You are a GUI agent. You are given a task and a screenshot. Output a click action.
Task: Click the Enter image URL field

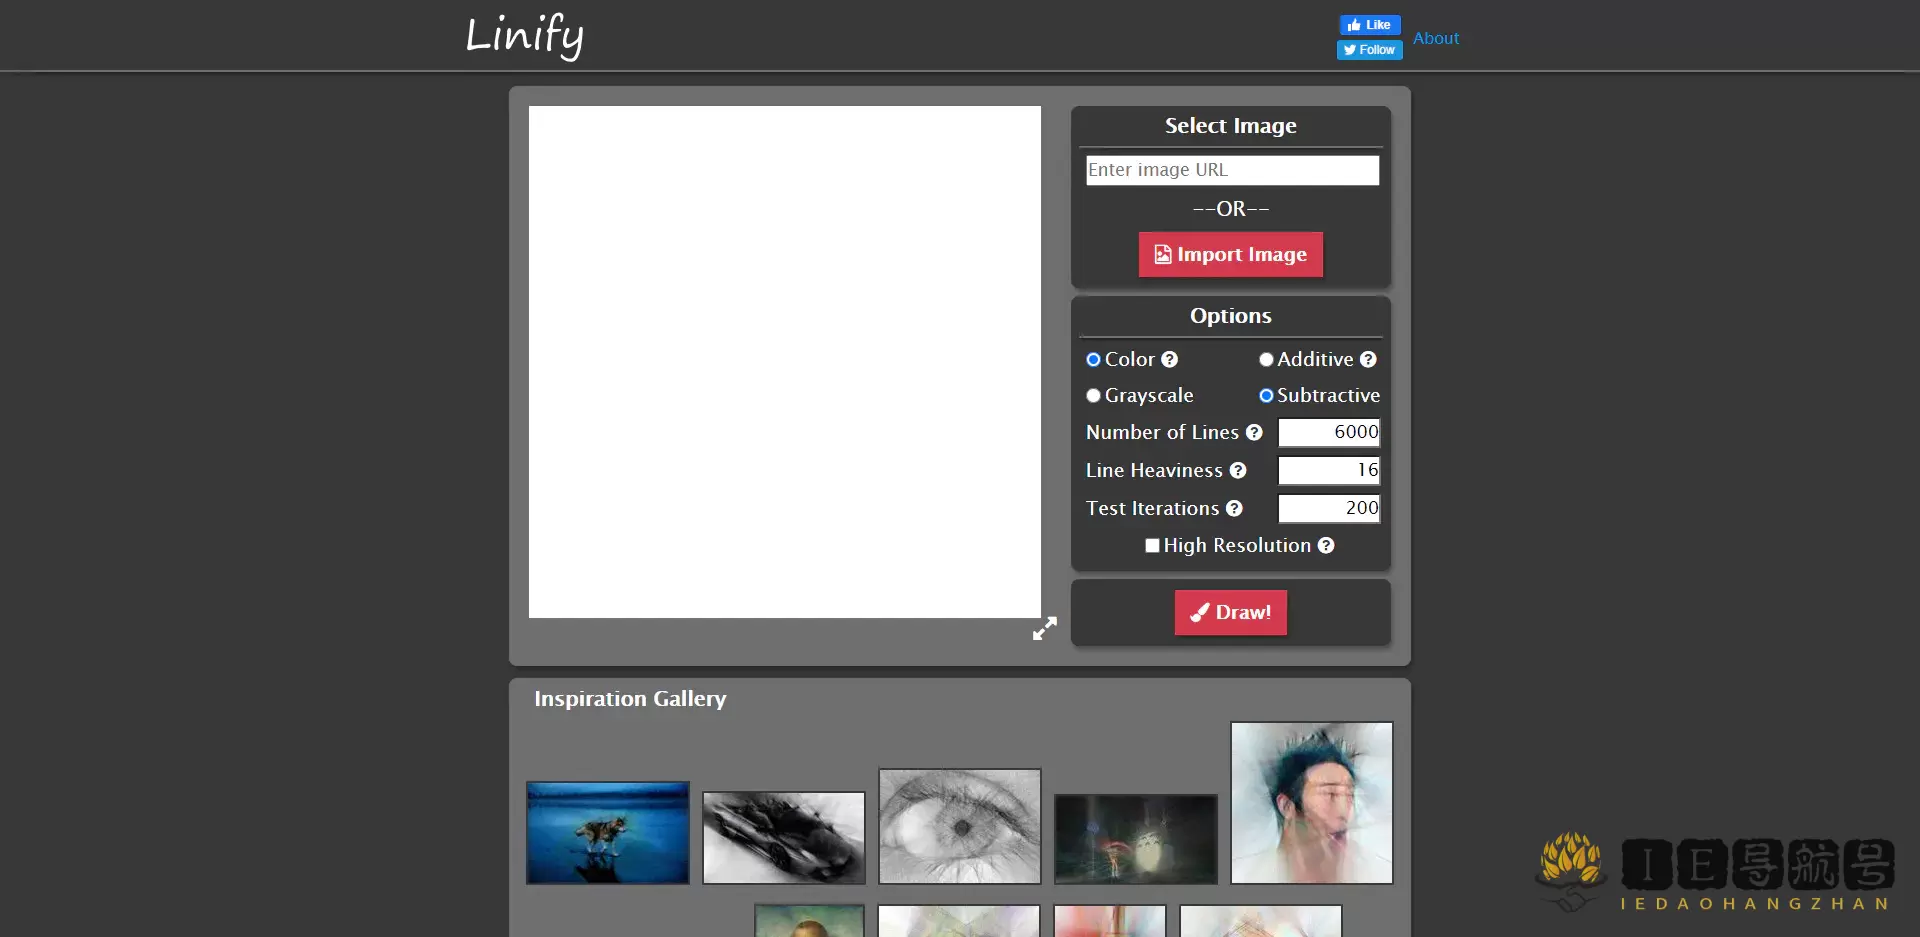pos(1231,170)
